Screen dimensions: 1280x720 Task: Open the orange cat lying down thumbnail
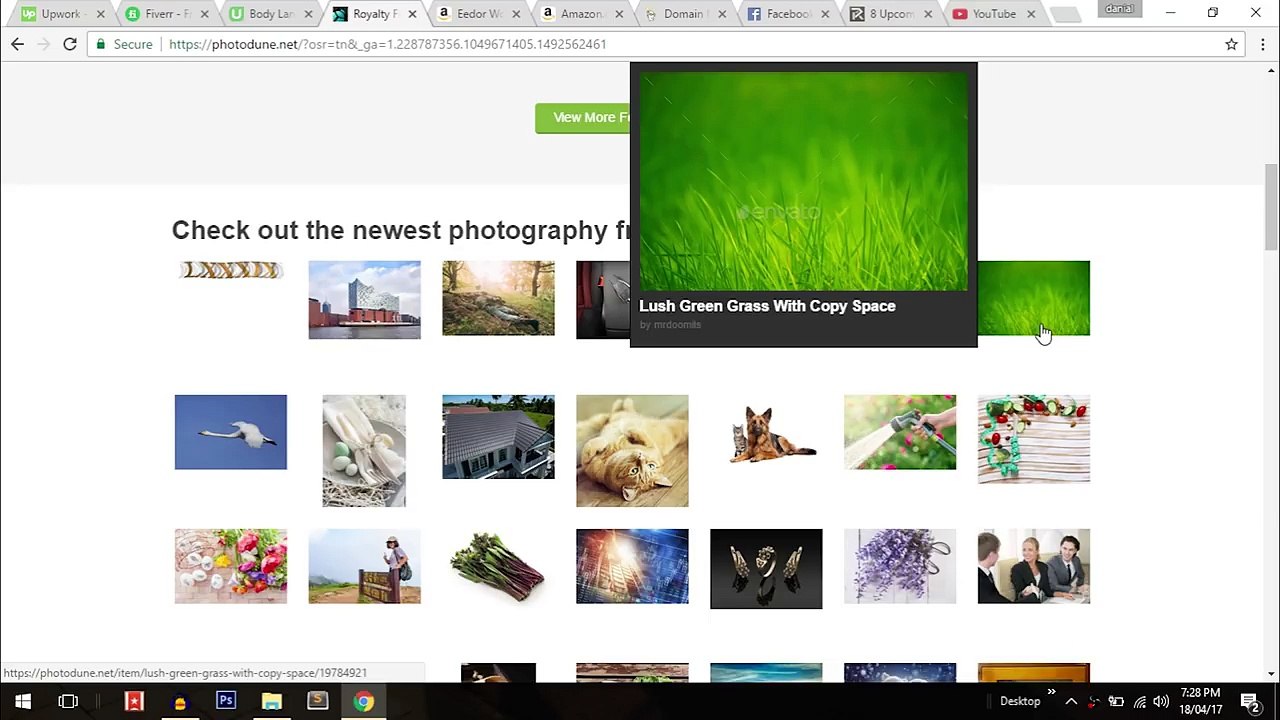pos(632,450)
